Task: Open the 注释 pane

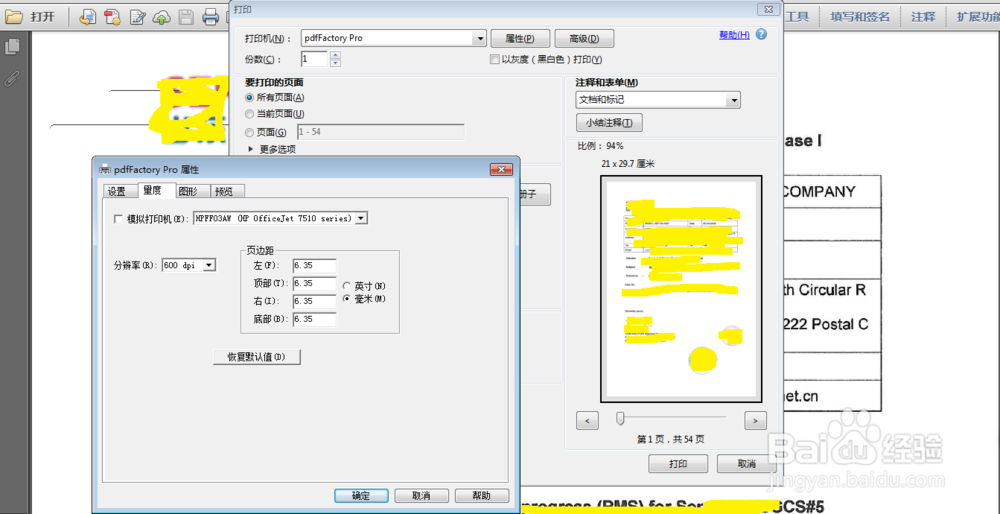Action: pos(923,17)
